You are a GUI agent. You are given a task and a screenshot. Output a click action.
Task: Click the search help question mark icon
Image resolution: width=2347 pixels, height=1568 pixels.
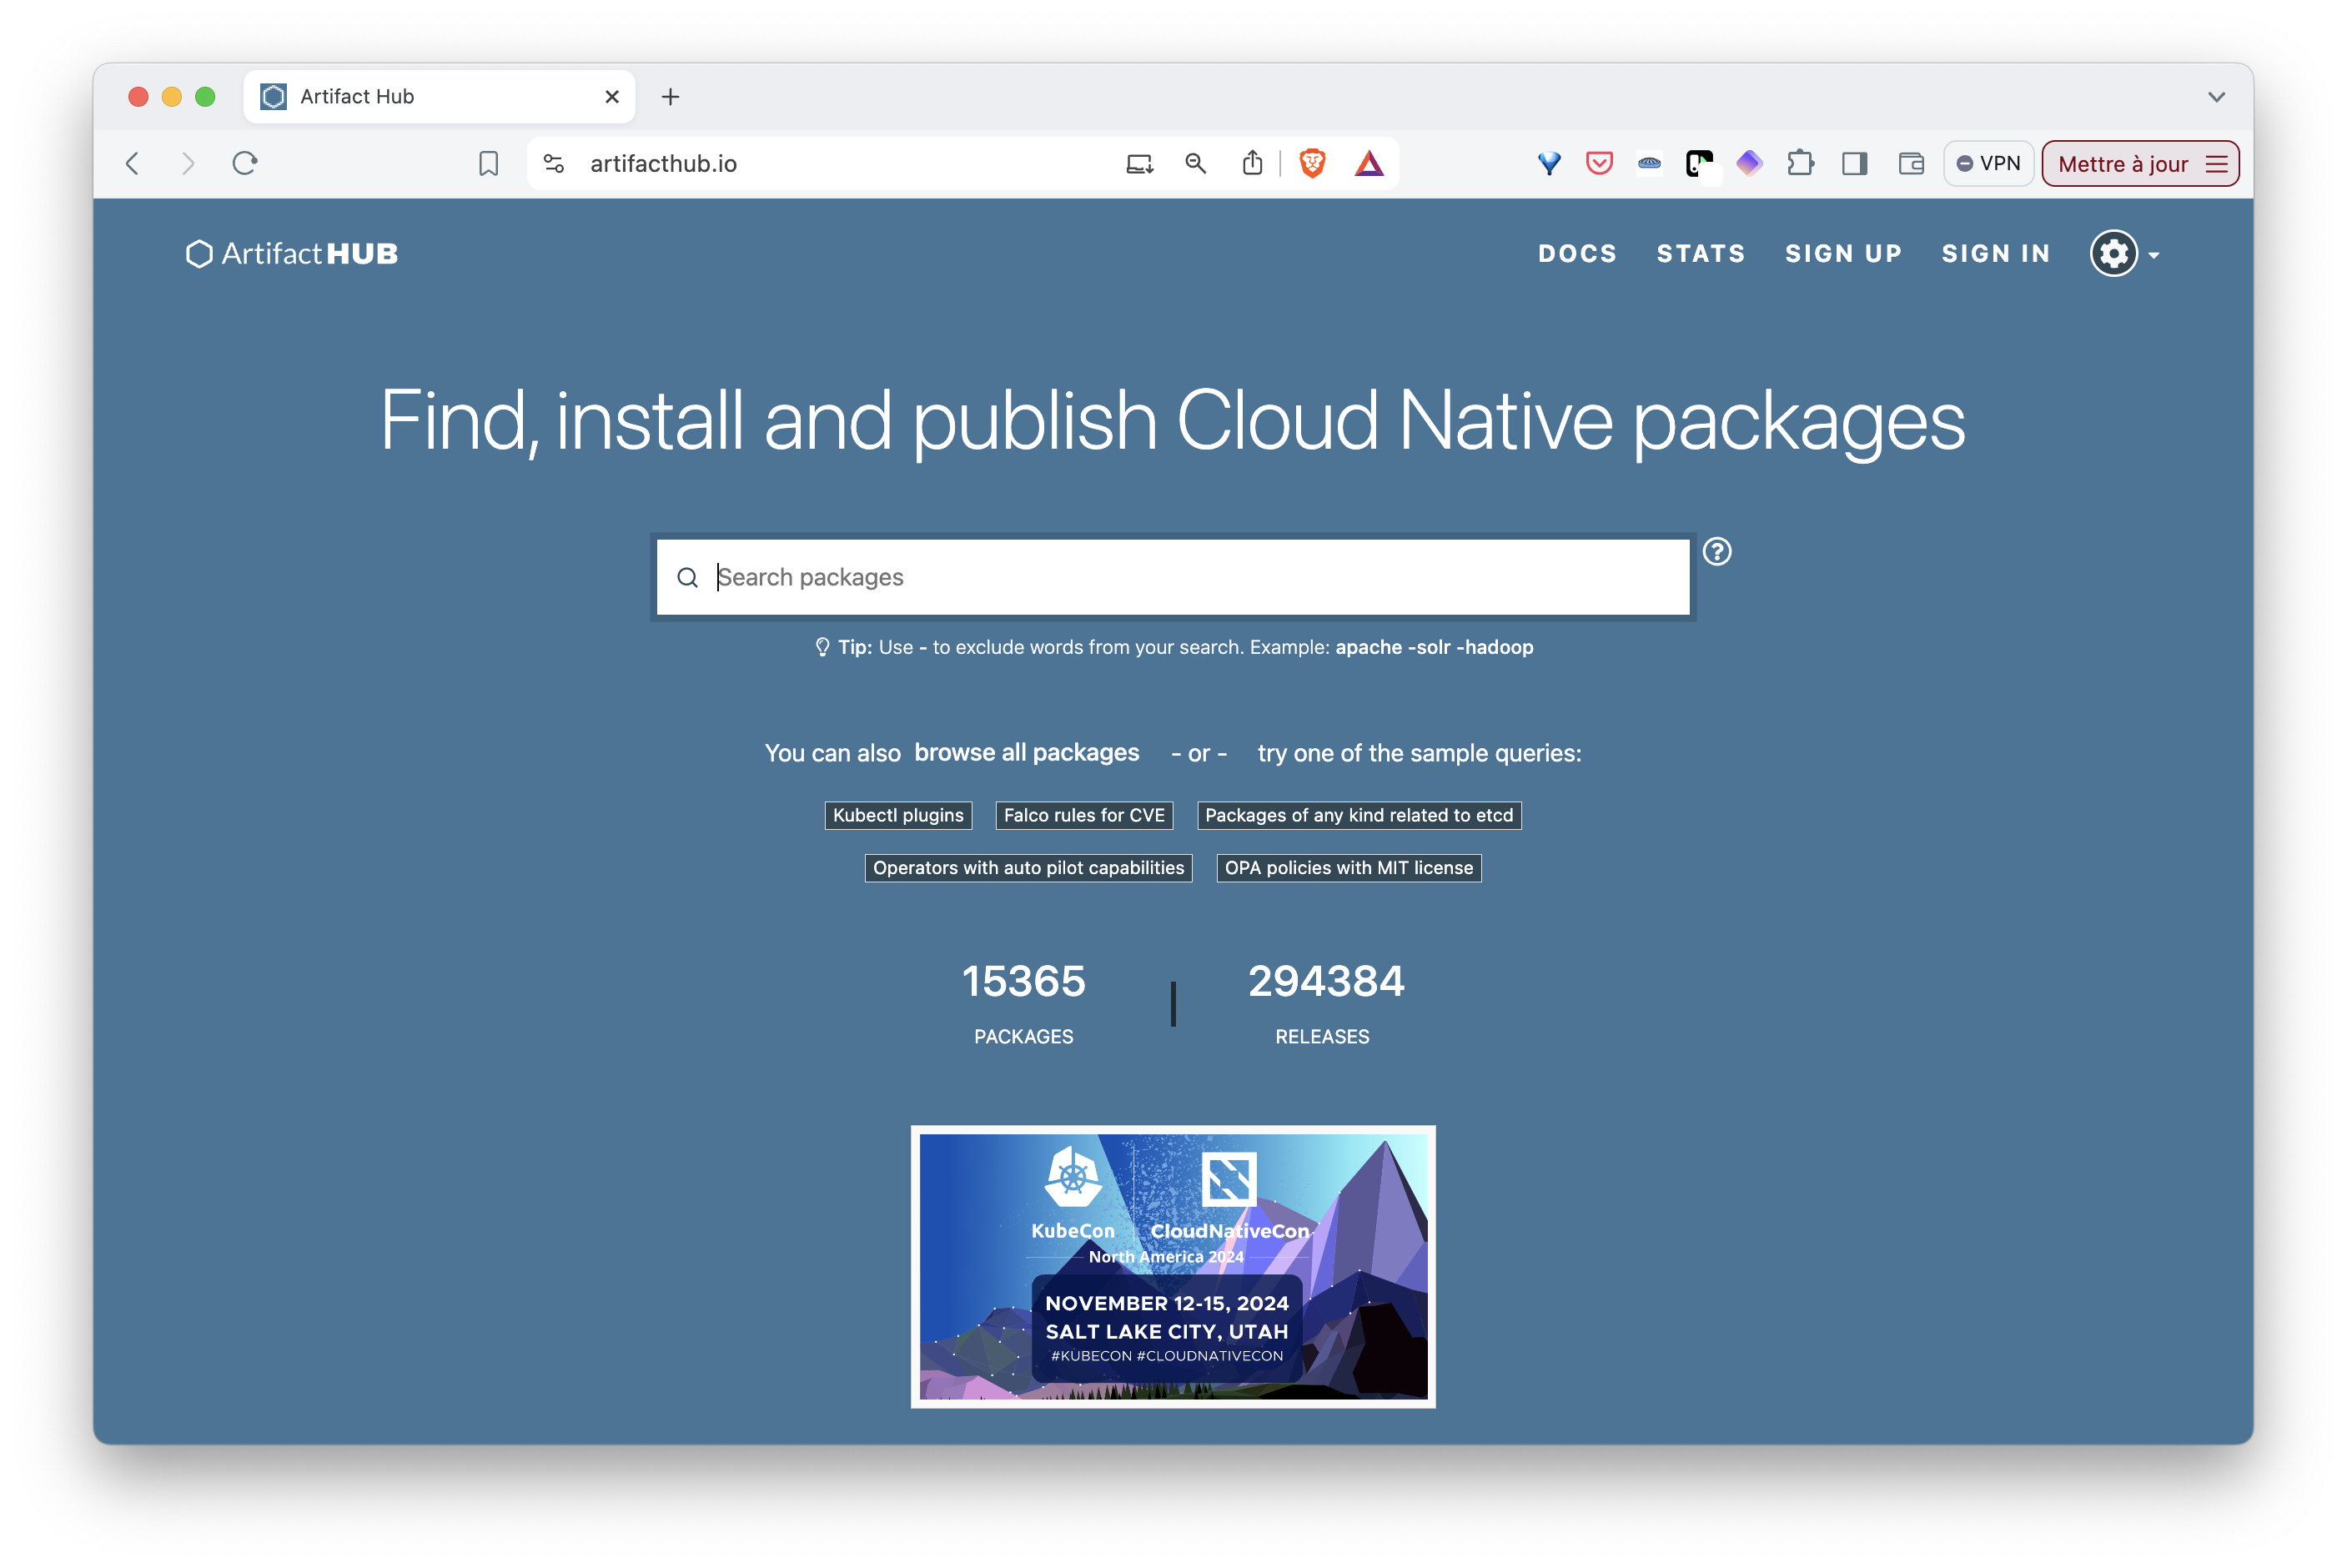pyautogui.click(x=1716, y=552)
